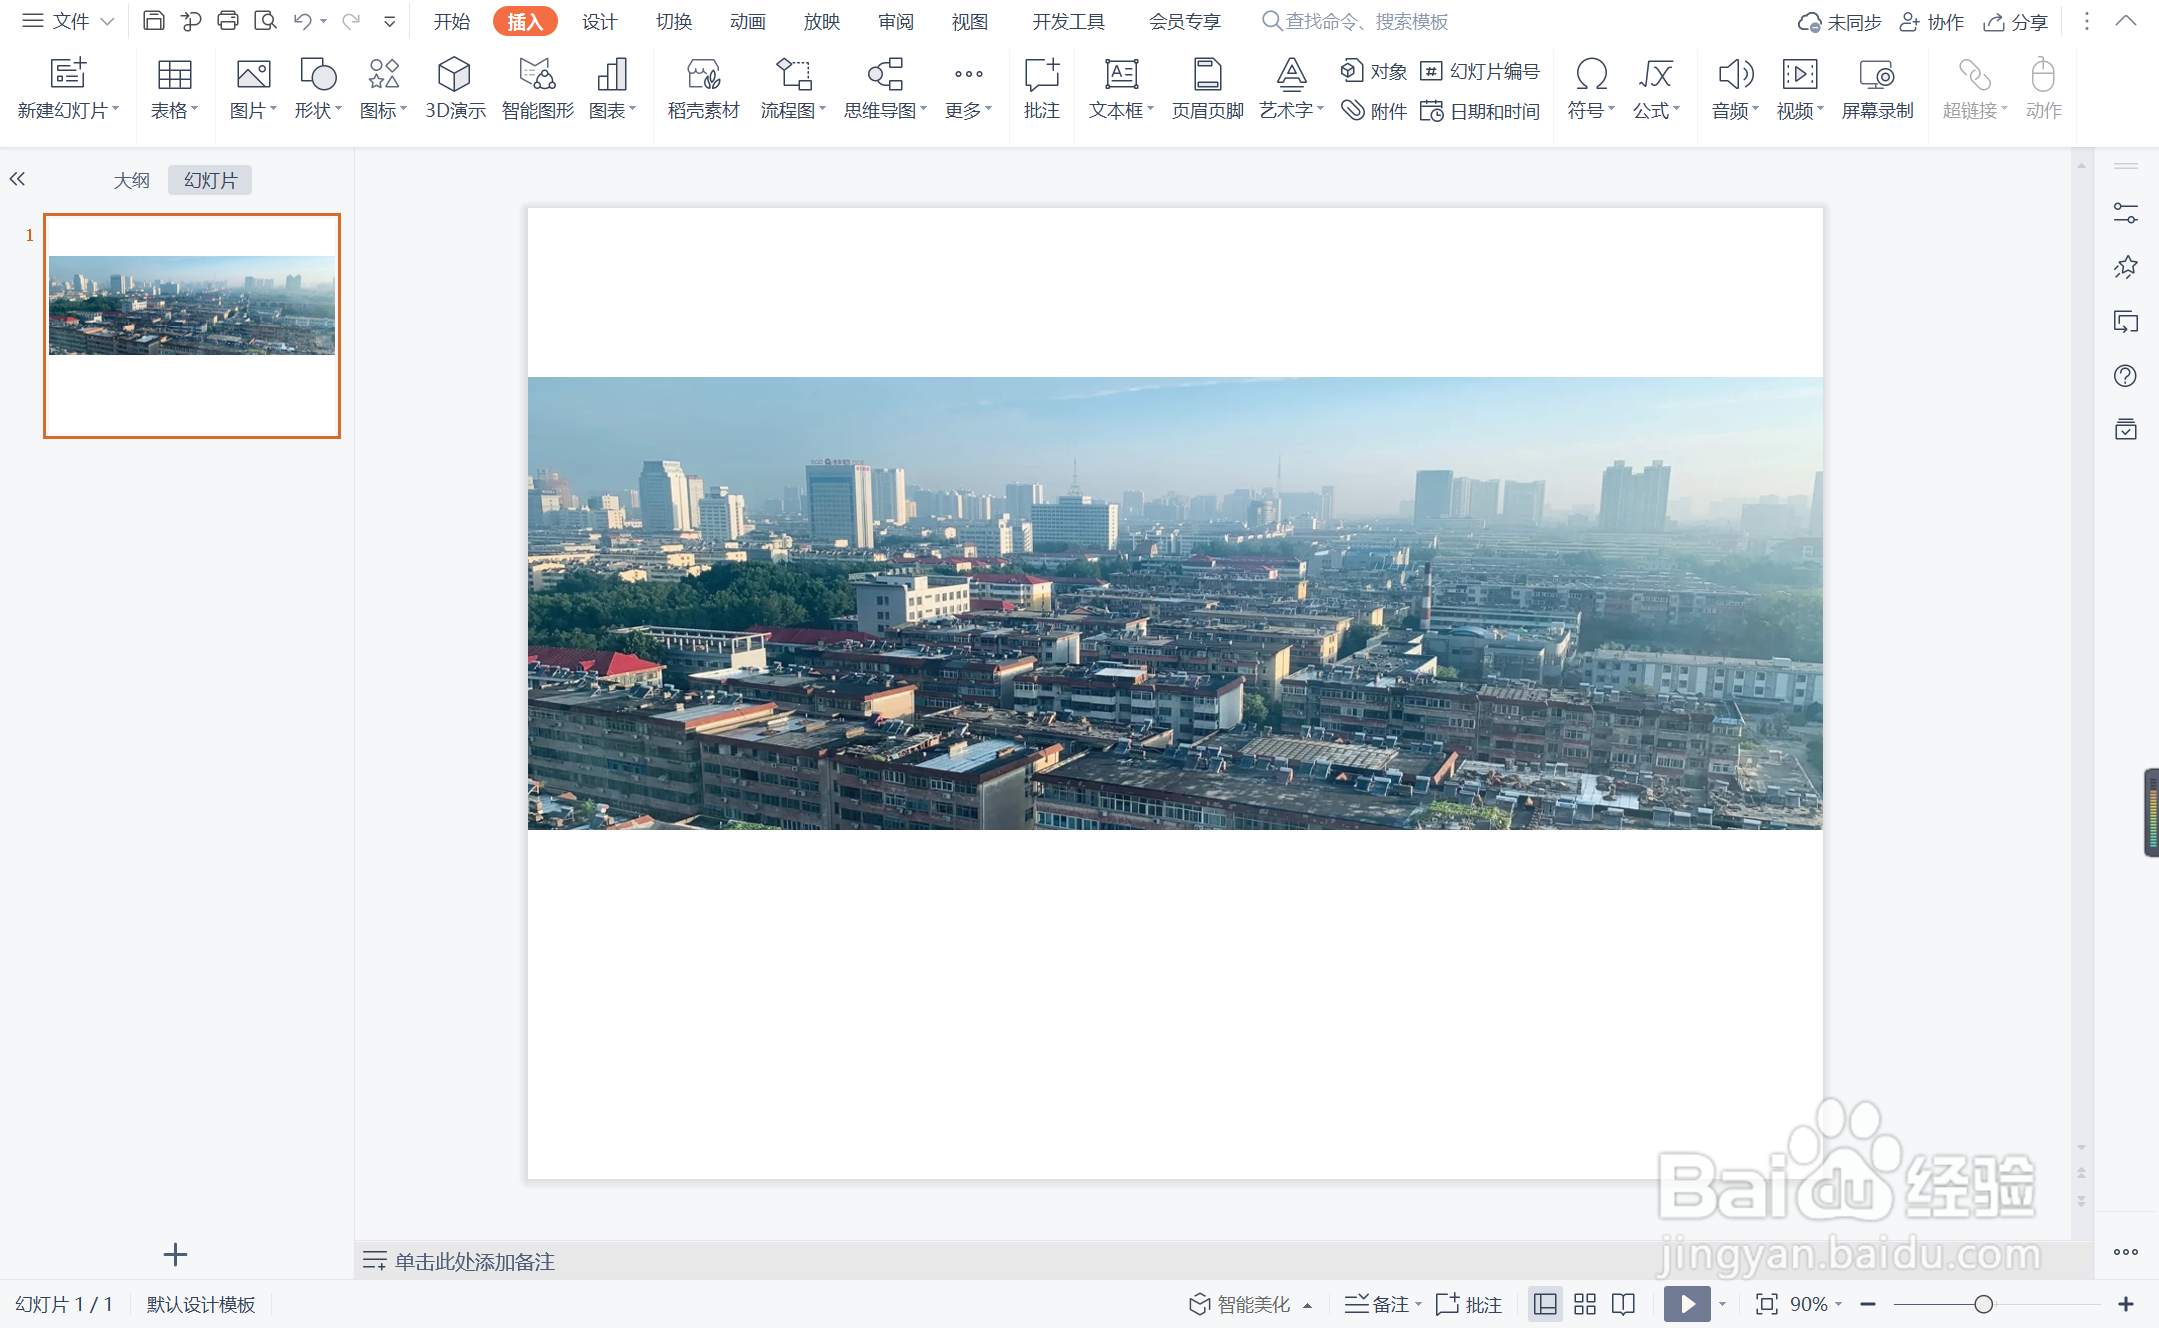
Task: Click the 日期和时间 date and time icon
Action: coord(1480,111)
